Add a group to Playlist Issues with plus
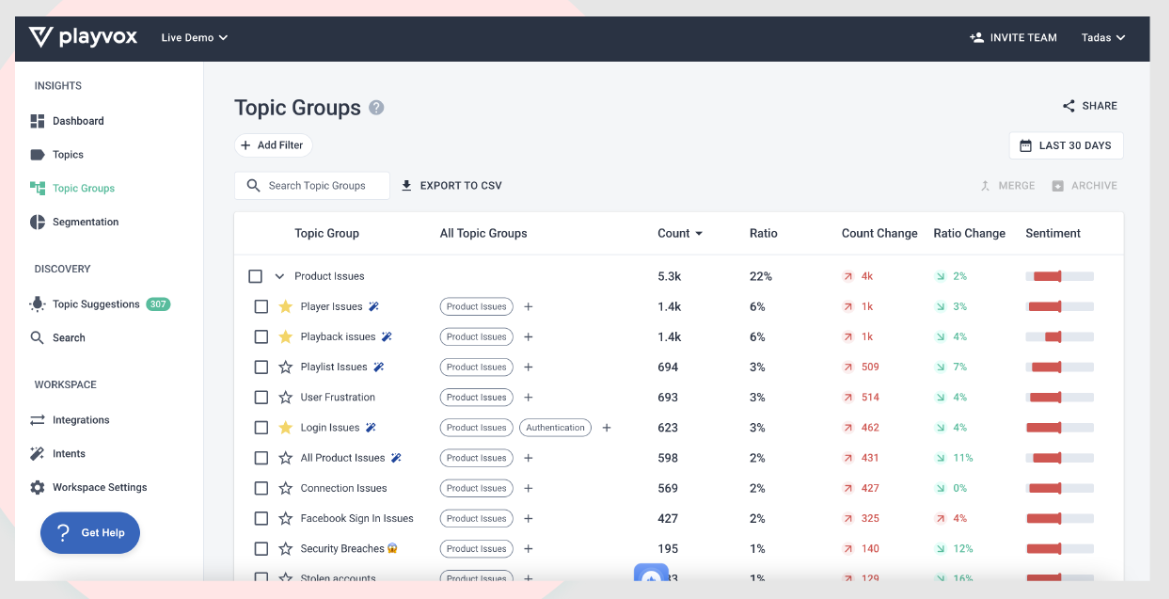Image resolution: width=1169 pixels, height=599 pixels. point(528,367)
